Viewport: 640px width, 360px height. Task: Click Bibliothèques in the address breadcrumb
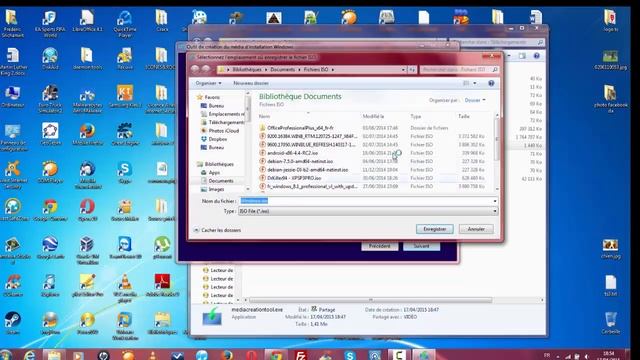pyautogui.click(x=247, y=70)
